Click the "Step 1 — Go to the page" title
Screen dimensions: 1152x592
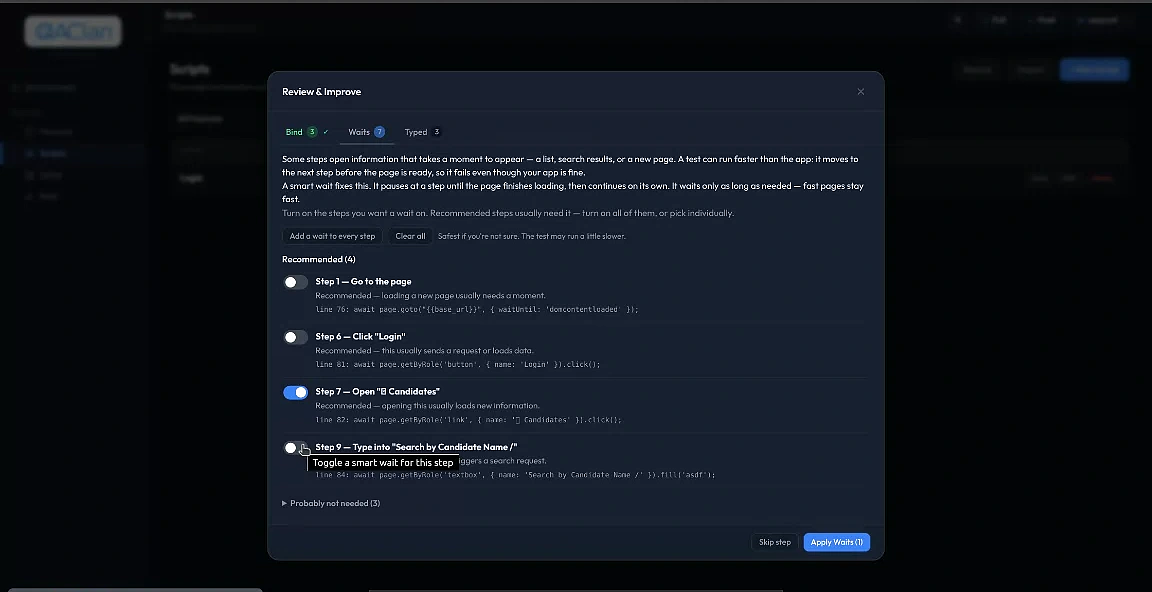click(363, 281)
